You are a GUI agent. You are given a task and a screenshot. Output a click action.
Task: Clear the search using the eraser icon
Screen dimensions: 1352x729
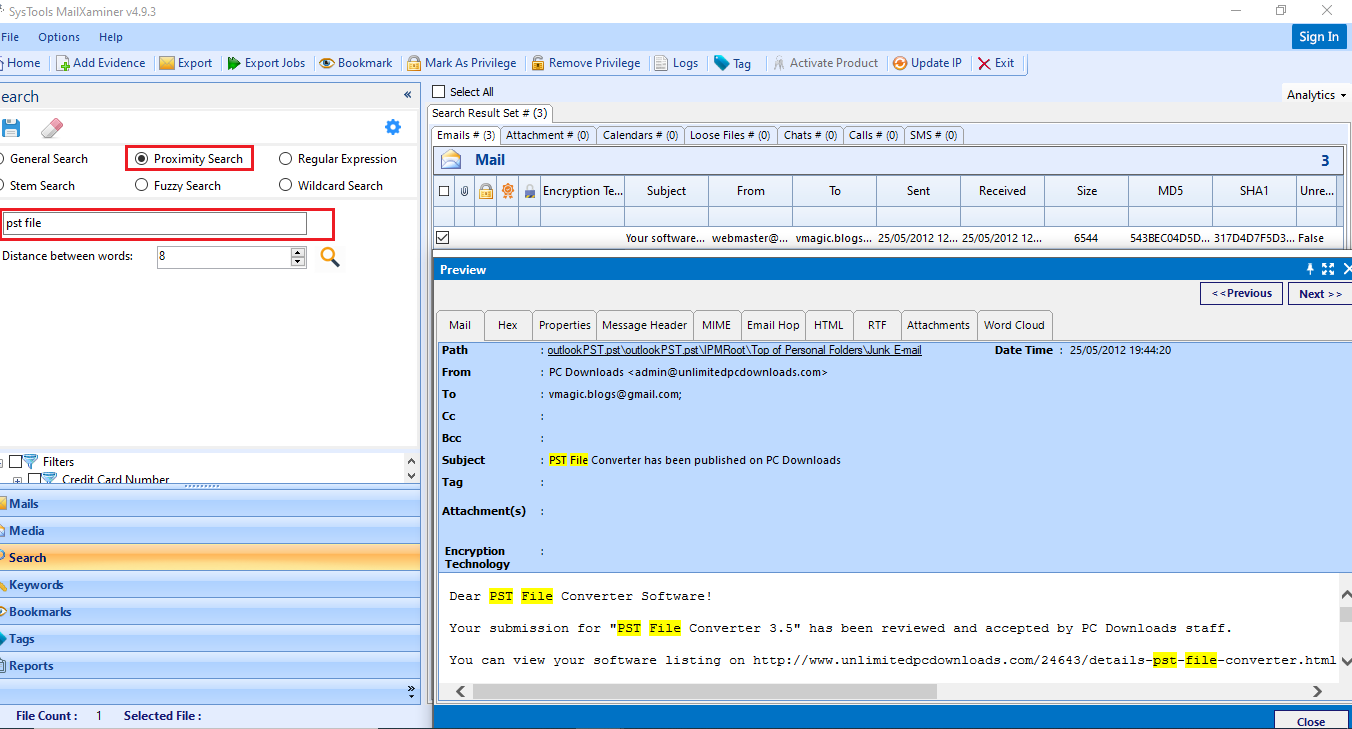51,127
